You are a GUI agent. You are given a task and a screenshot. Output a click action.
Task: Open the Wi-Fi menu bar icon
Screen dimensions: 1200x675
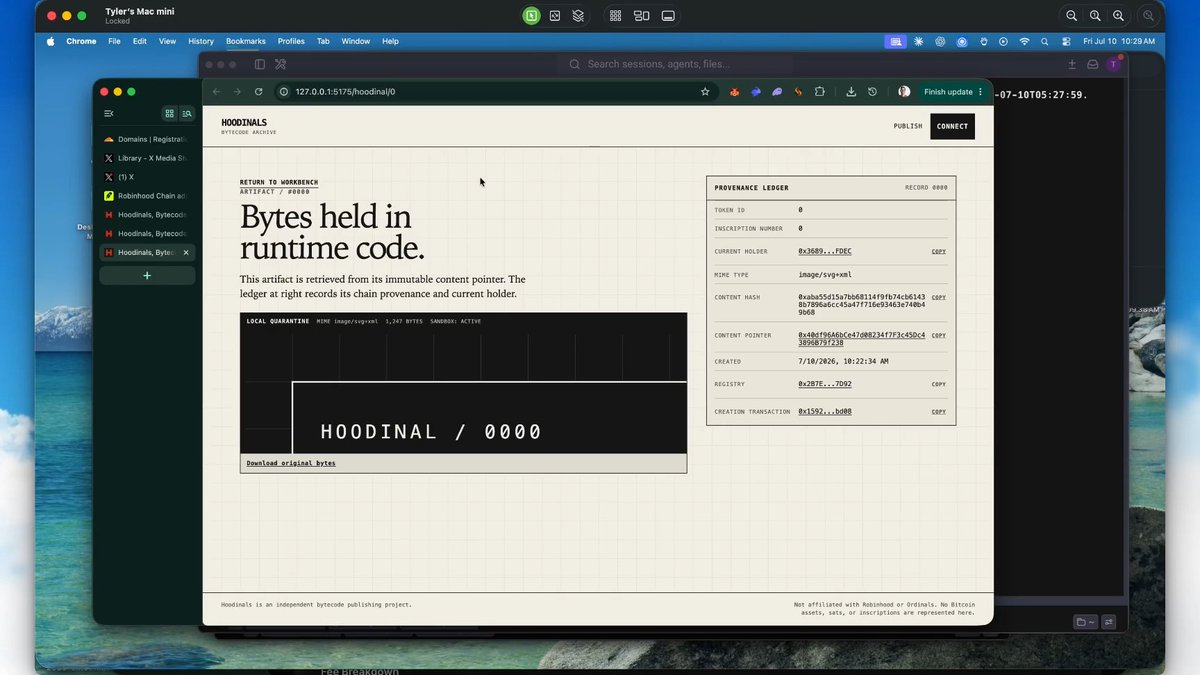pos(1024,41)
